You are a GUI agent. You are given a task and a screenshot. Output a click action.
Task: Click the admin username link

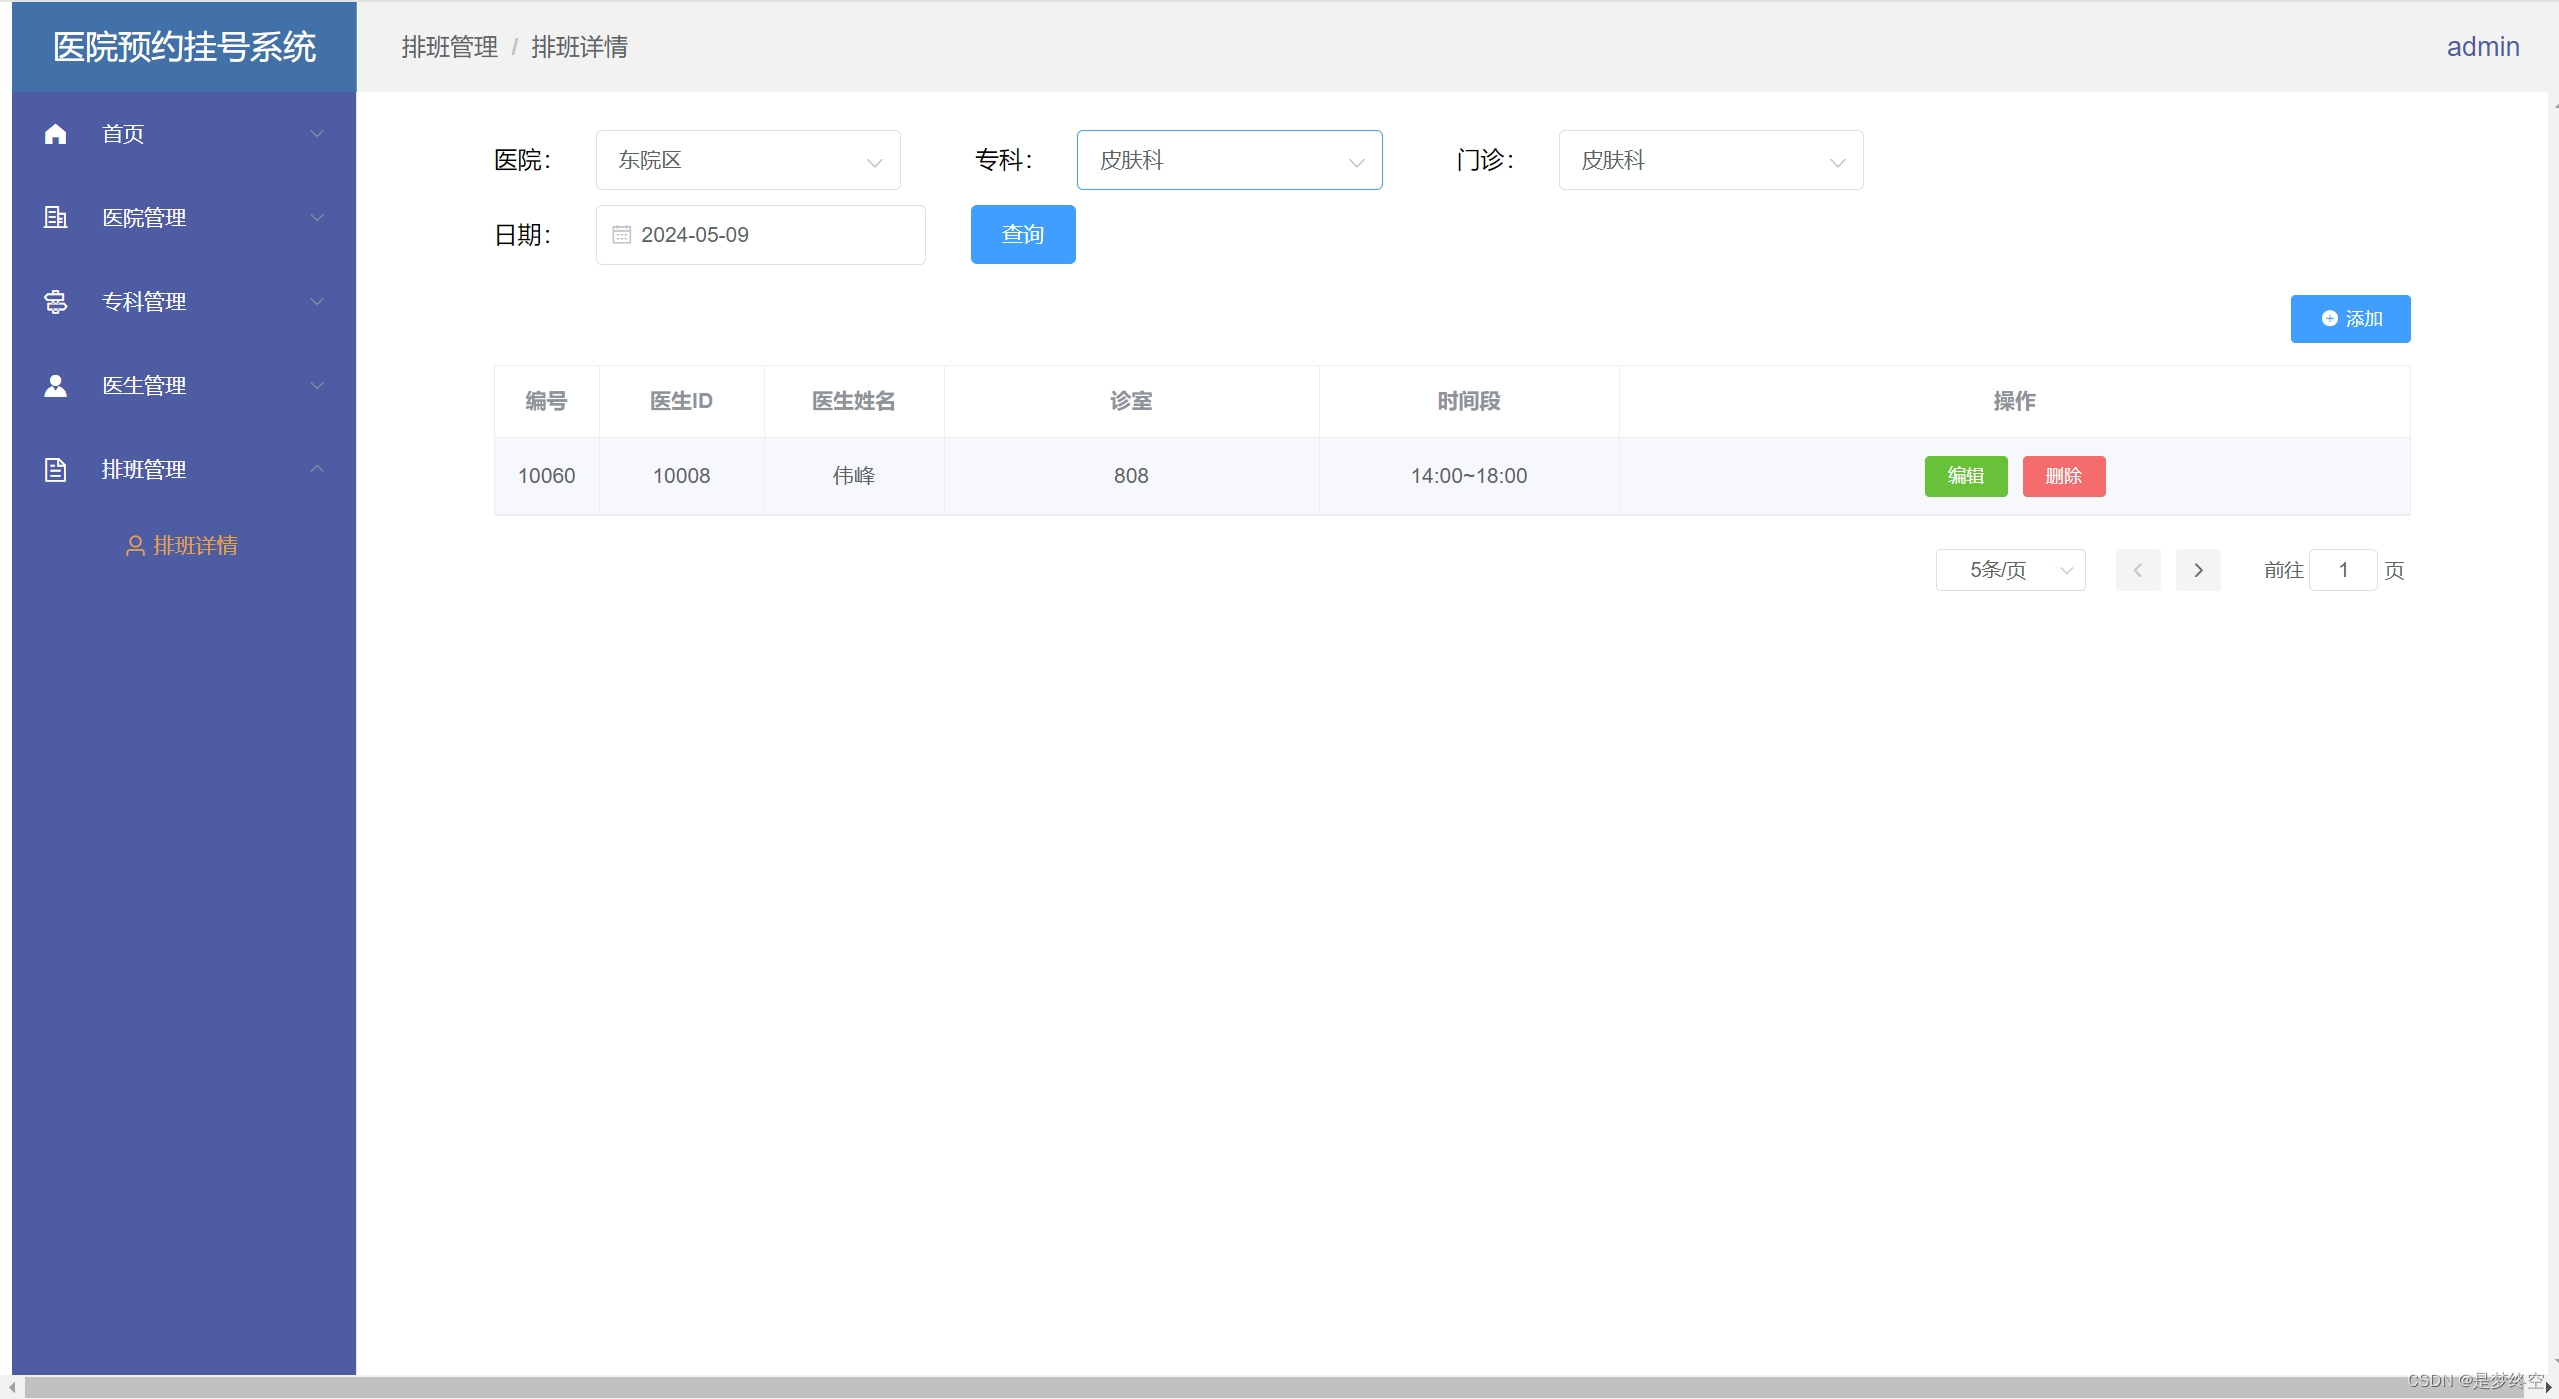[2482, 47]
